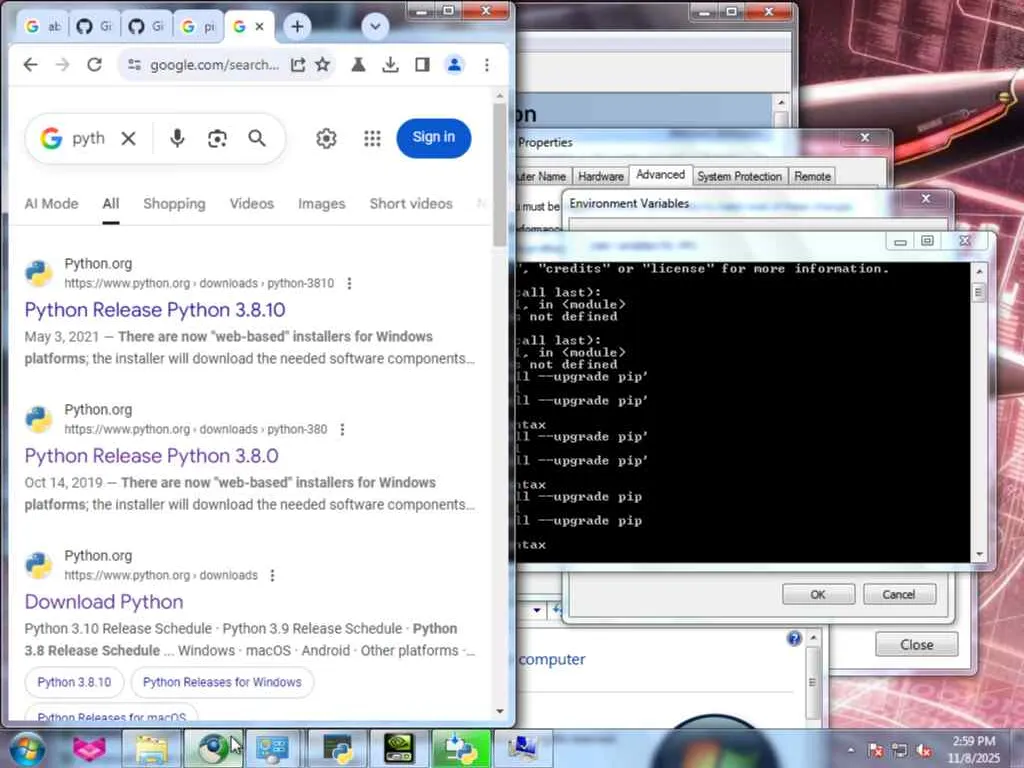Viewport: 1024px width, 768px height.
Task: Switch to second GitHub tab
Action: point(146,27)
